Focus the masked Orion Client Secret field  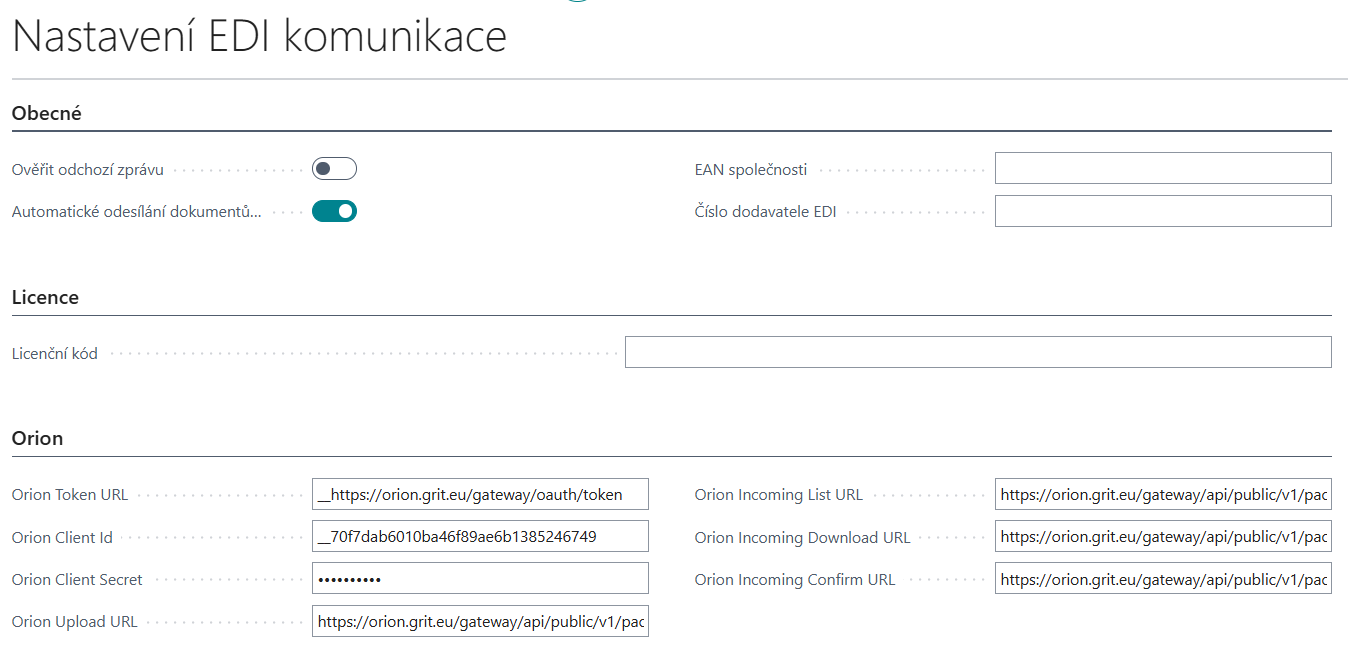coord(480,579)
